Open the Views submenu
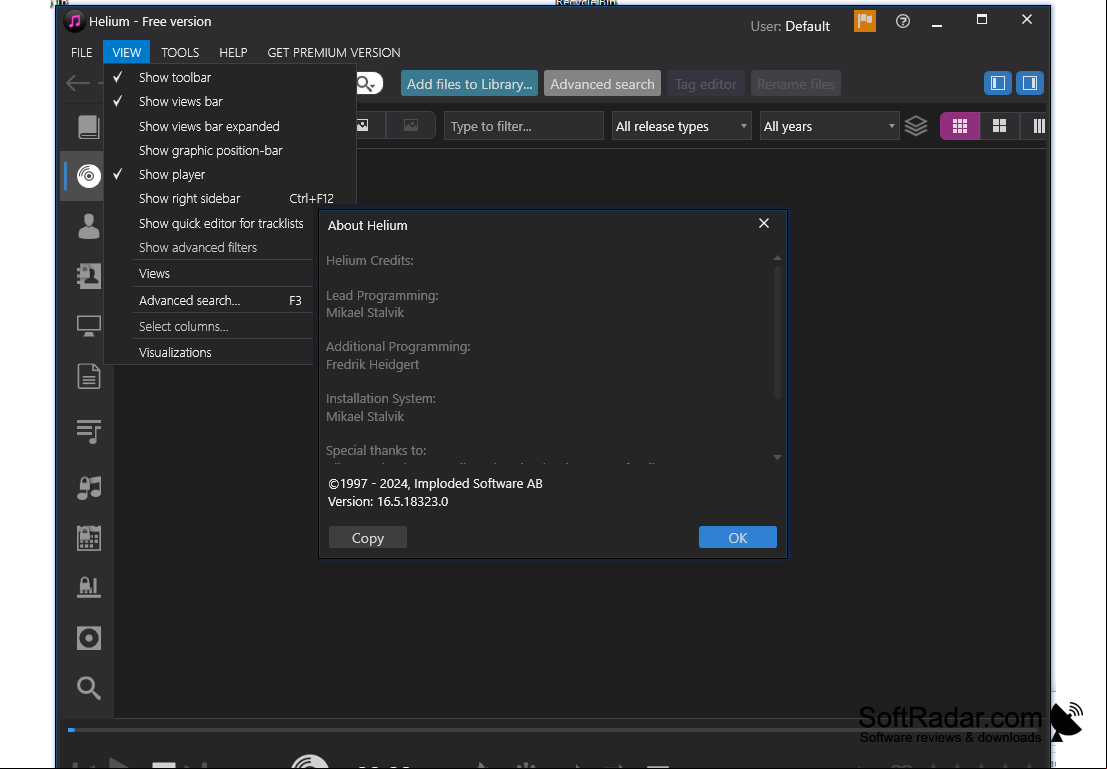The width and height of the screenshot is (1107, 769). pyautogui.click(x=154, y=273)
